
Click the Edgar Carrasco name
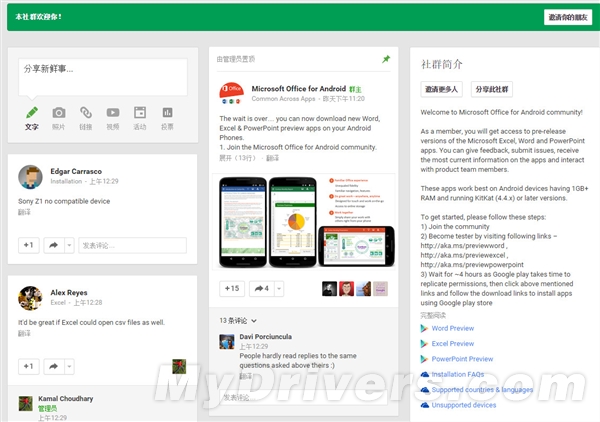pyautogui.click(x=76, y=171)
